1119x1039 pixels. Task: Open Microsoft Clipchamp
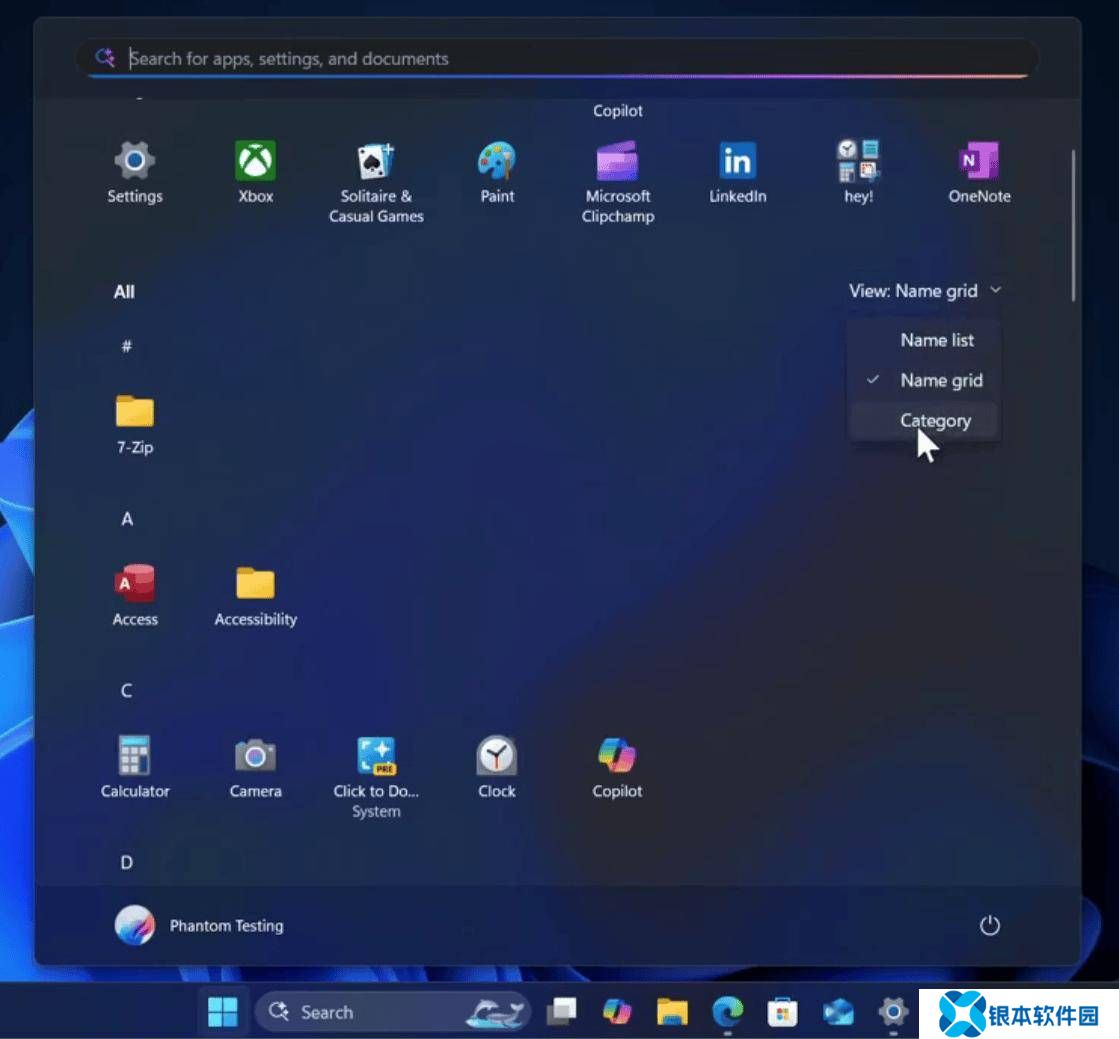(x=617, y=183)
